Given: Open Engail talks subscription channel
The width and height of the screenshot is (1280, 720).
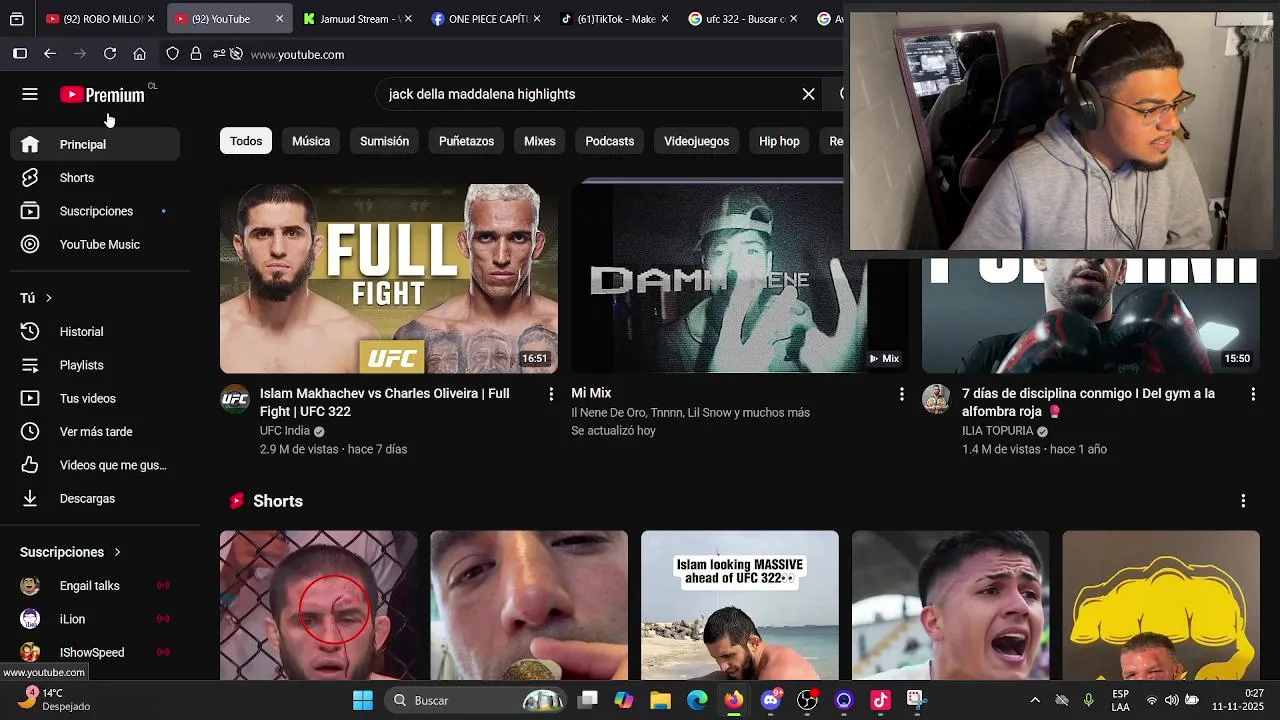Looking at the screenshot, I should [x=95, y=586].
